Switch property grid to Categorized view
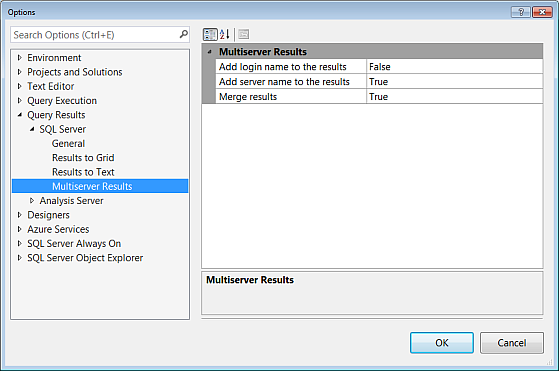This screenshot has width=559, height=371. click(210, 35)
